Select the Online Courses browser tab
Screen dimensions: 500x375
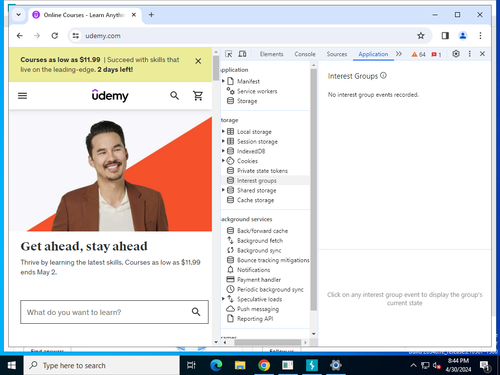tap(85, 15)
